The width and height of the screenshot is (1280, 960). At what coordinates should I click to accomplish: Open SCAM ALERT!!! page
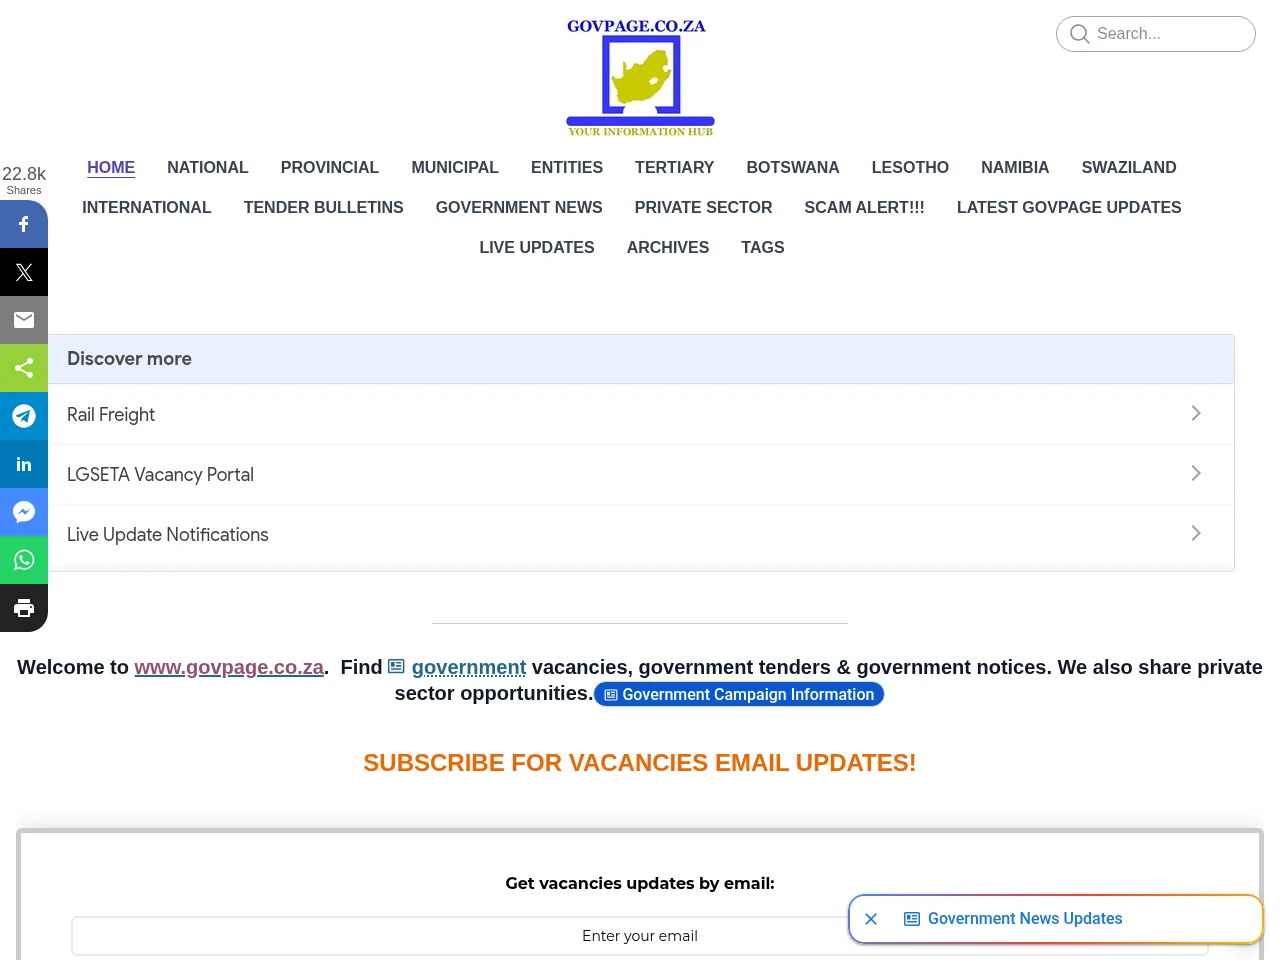pos(864,207)
